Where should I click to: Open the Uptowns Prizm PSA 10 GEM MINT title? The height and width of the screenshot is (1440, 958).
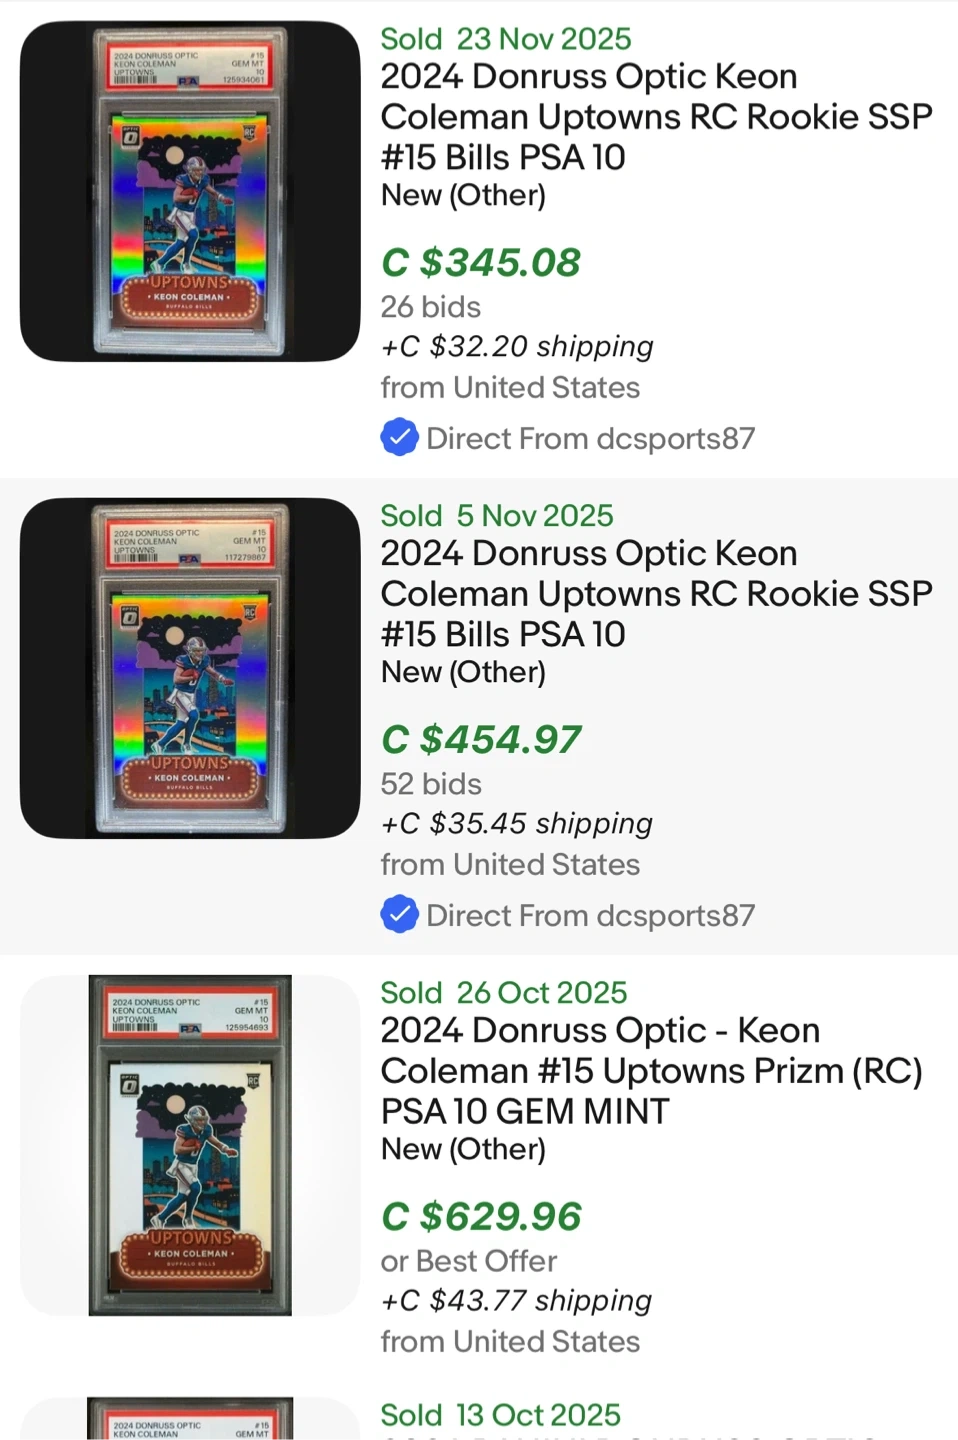[x=651, y=1071]
